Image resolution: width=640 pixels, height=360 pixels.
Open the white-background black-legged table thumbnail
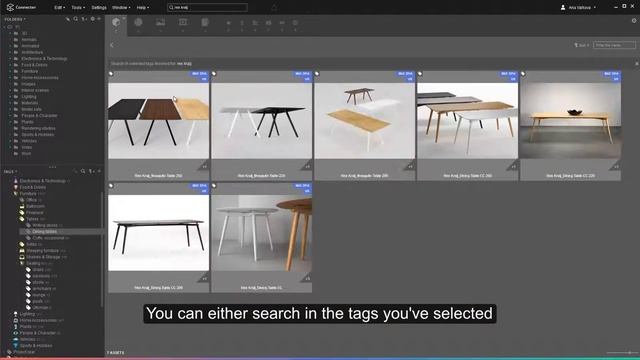(x=159, y=233)
